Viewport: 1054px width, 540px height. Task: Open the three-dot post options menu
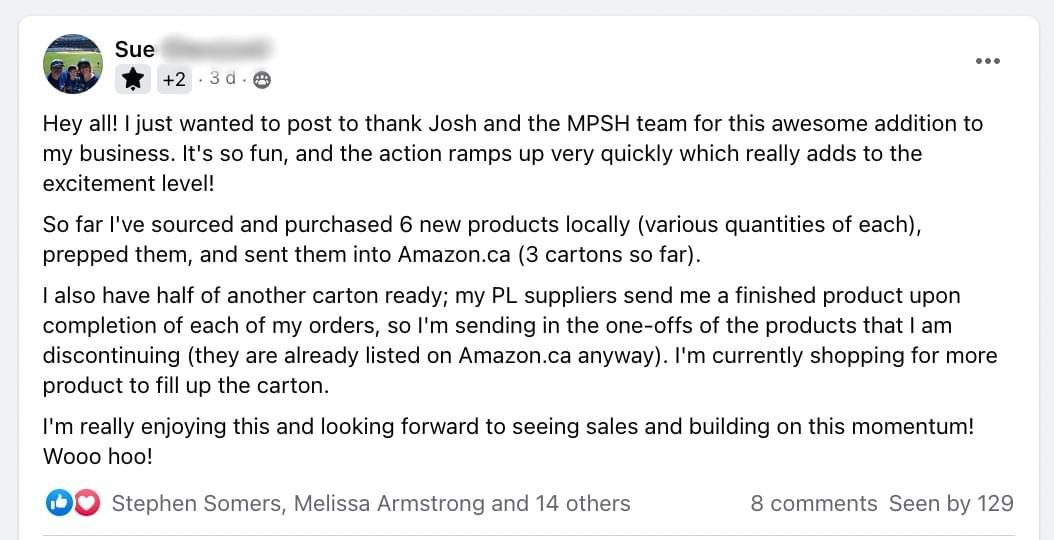(x=987, y=61)
